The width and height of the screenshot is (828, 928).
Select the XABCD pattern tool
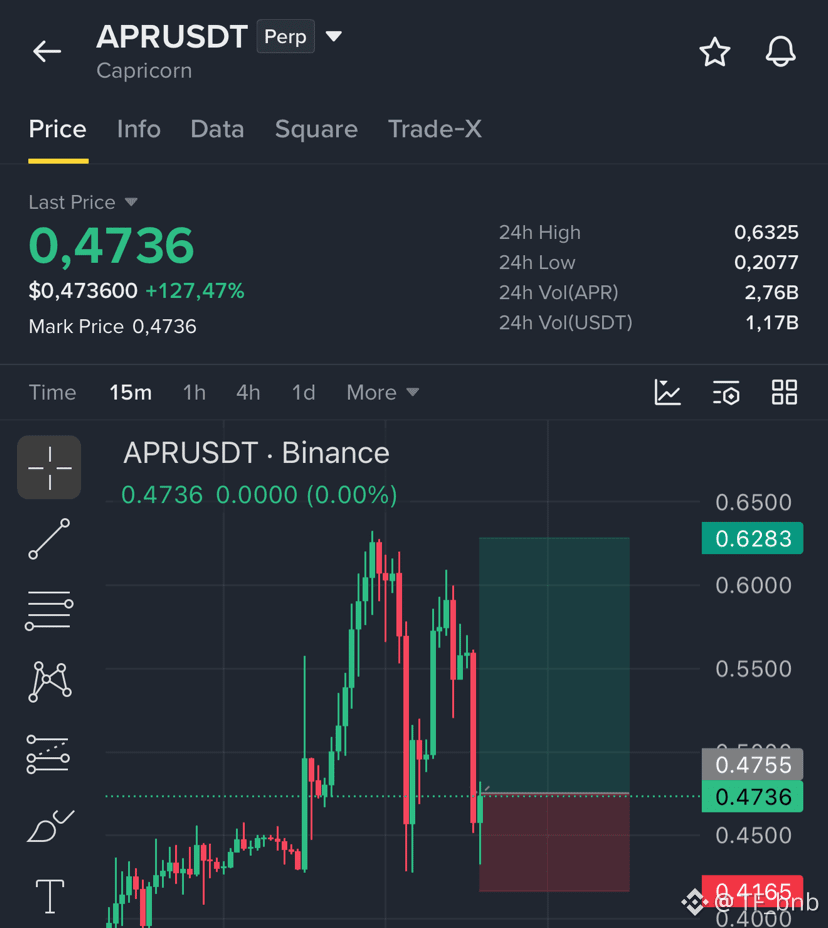click(x=50, y=682)
